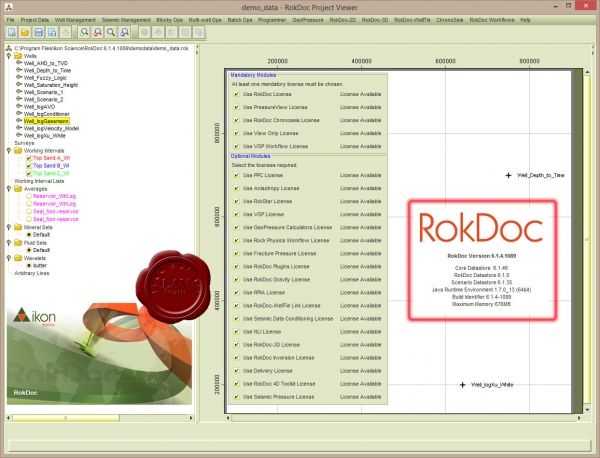The width and height of the screenshot is (600, 458).
Task: Click the greyed diamond toolbar icon
Action: [x=158, y=33]
